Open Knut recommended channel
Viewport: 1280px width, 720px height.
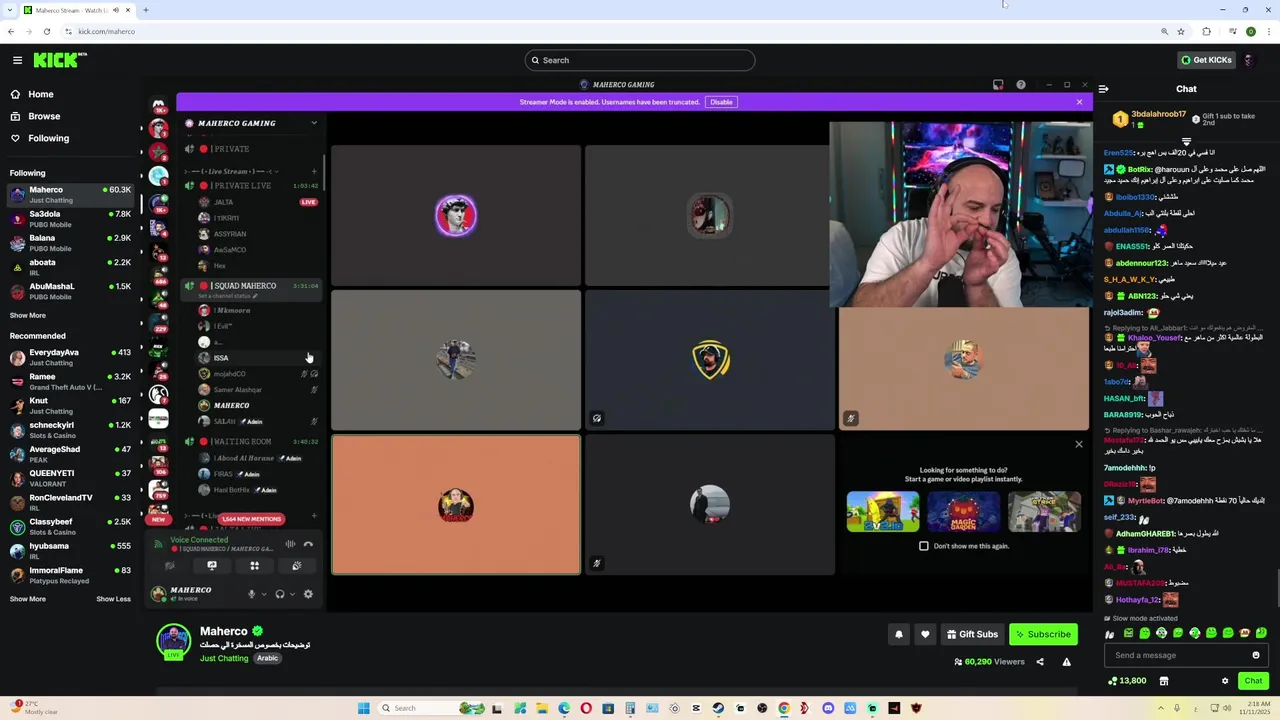[x=70, y=405]
